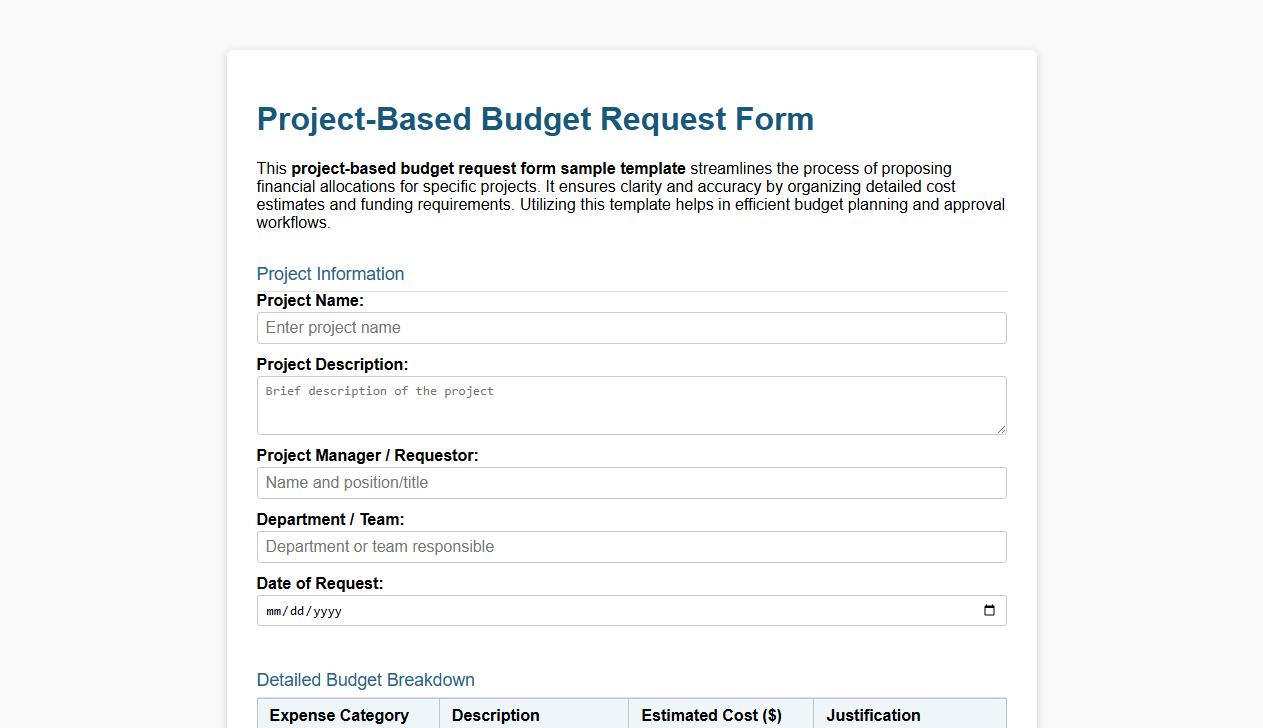Image resolution: width=1263 pixels, height=728 pixels.
Task: Click the Project Name label
Action: (310, 300)
